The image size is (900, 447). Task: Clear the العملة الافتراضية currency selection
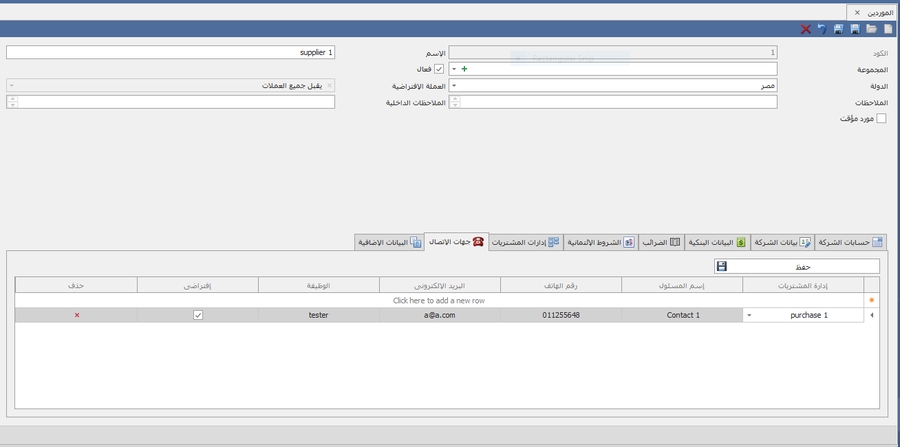pos(329,86)
